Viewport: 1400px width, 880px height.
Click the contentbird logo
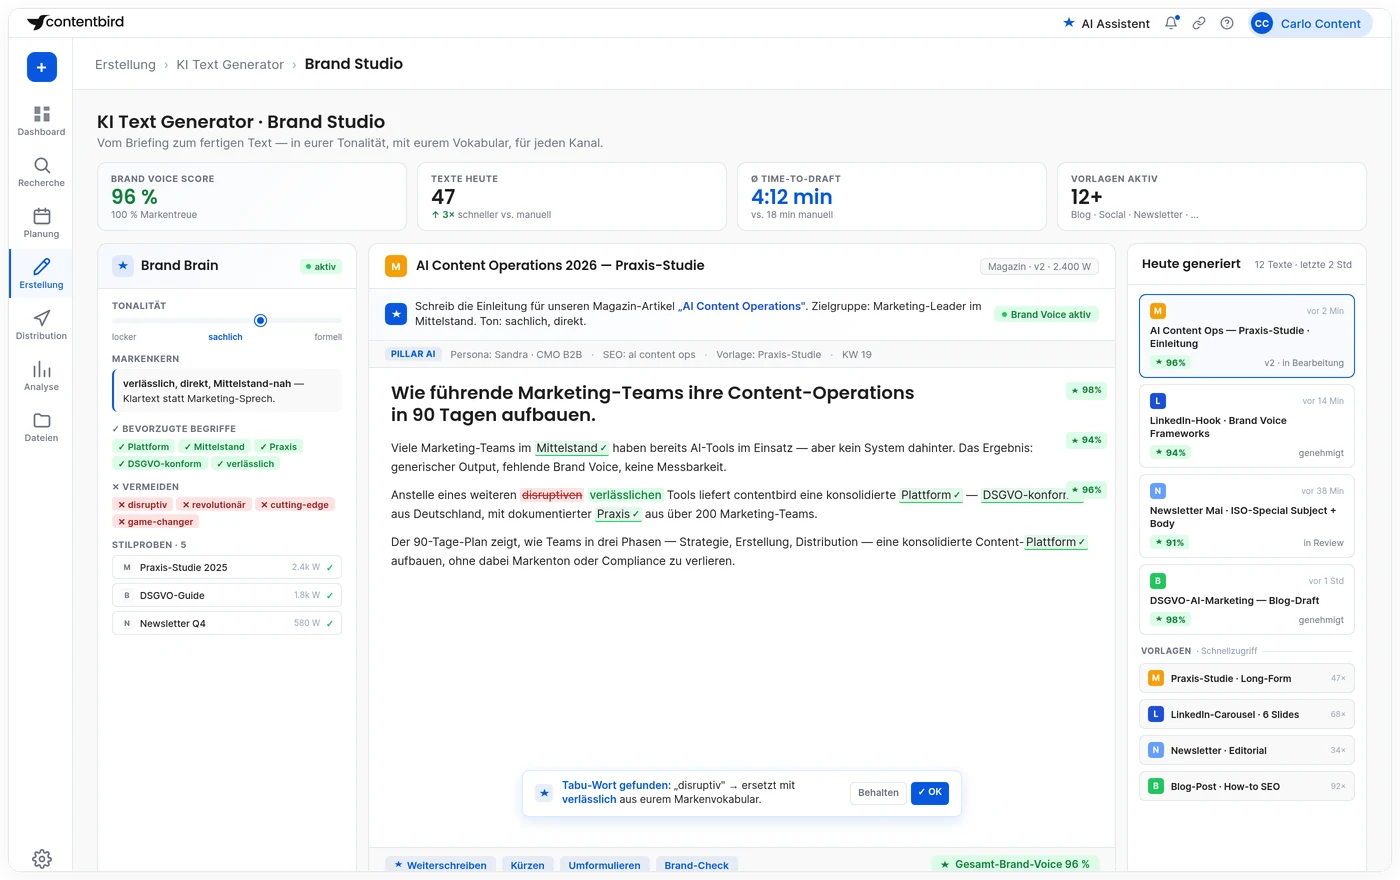tap(76, 22)
